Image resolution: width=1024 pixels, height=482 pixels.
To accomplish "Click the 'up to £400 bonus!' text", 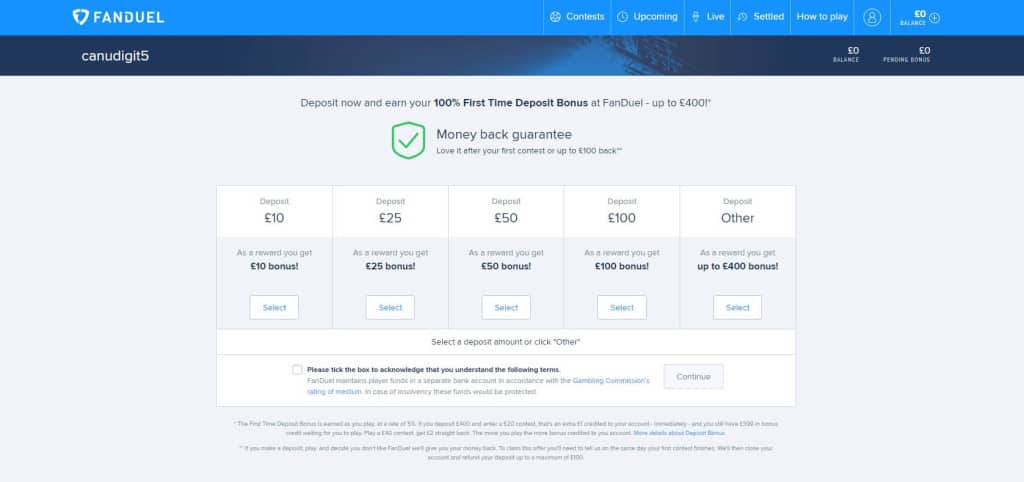I will pos(737,266).
